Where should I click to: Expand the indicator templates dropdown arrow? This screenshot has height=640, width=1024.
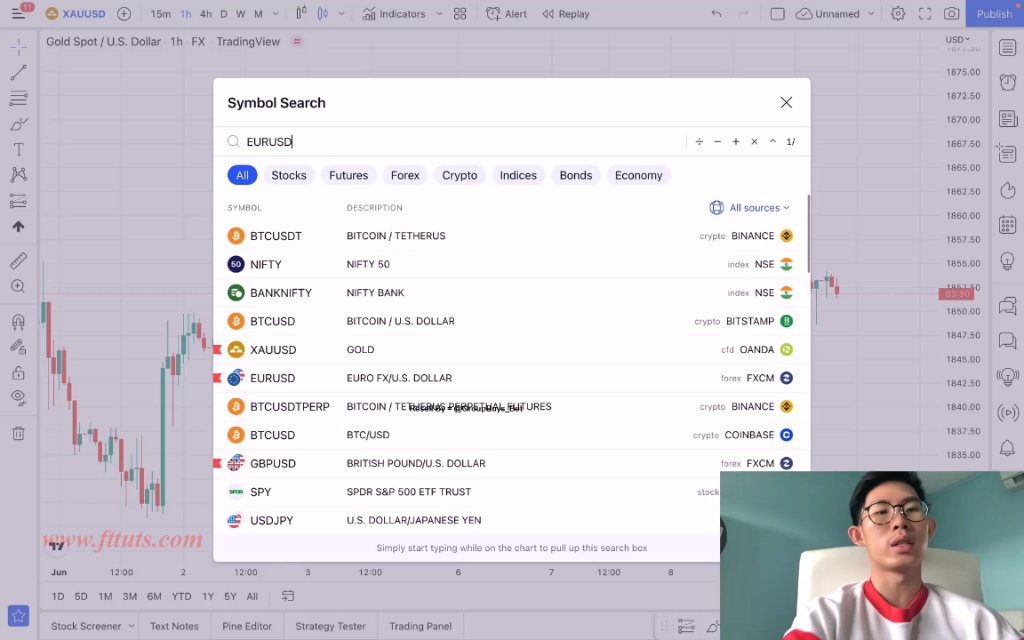pos(439,14)
